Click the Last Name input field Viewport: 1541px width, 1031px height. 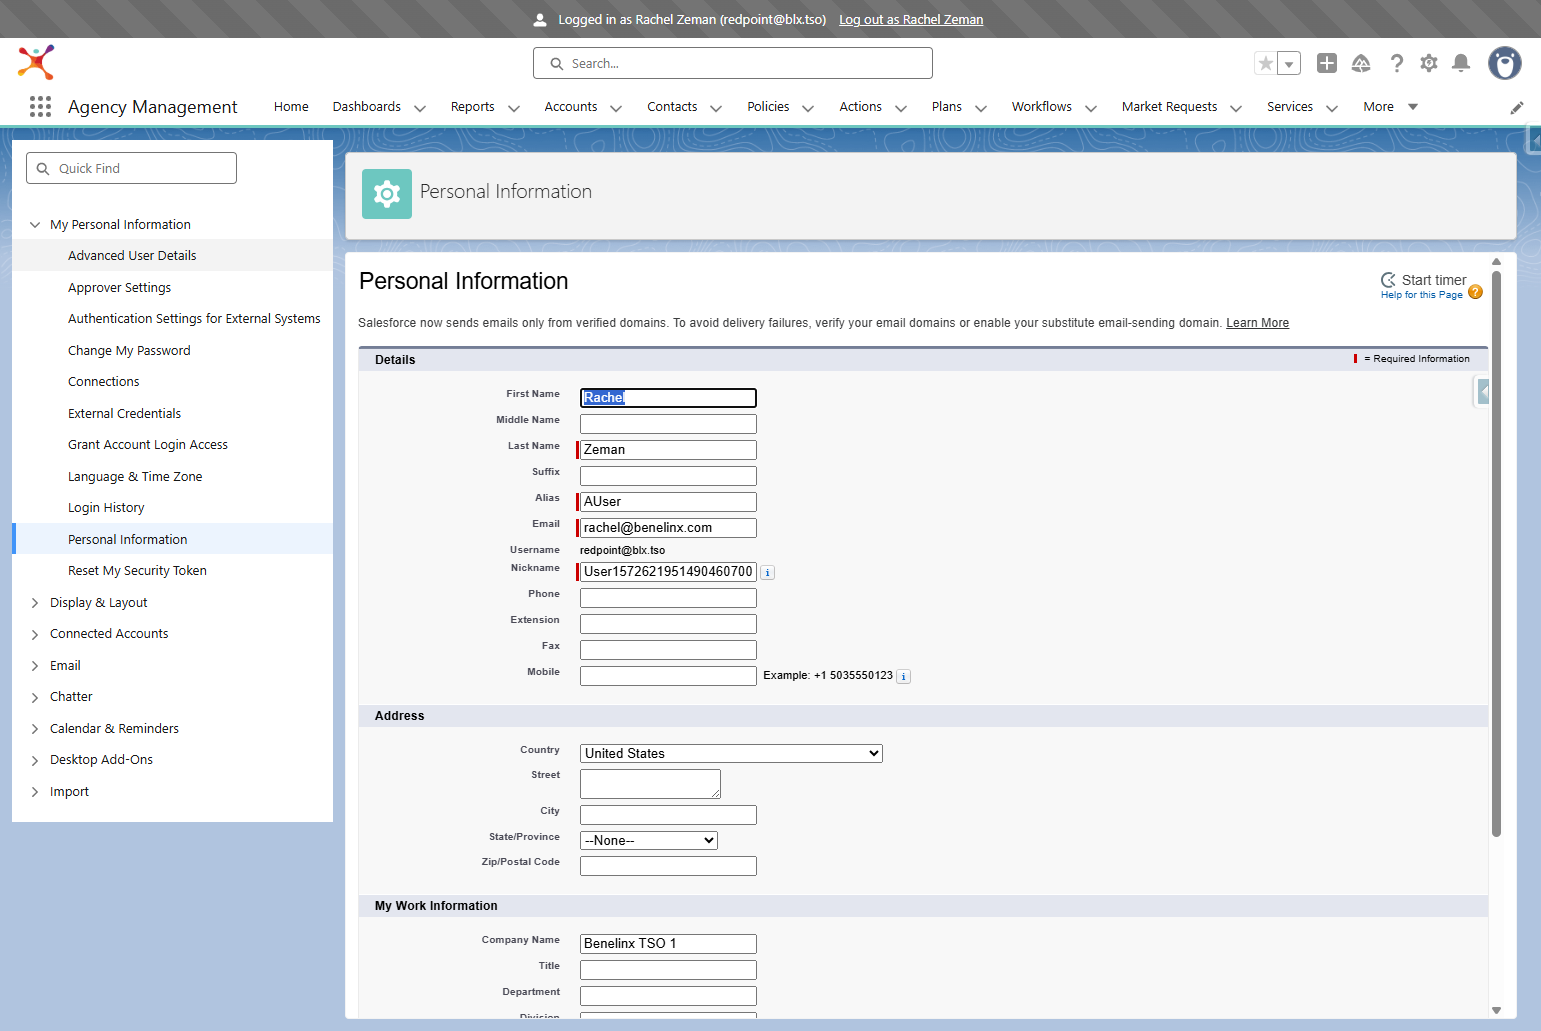(668, 450)
